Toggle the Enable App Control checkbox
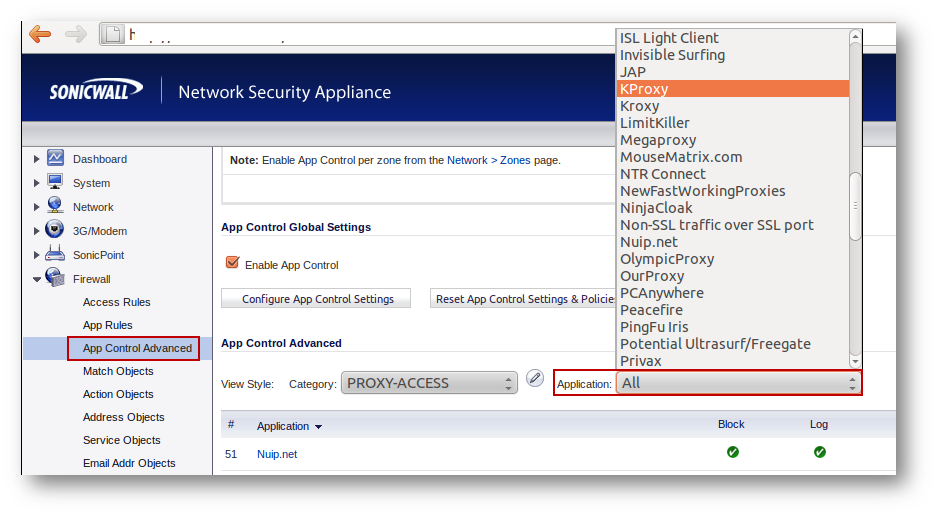 pos(233,263)
